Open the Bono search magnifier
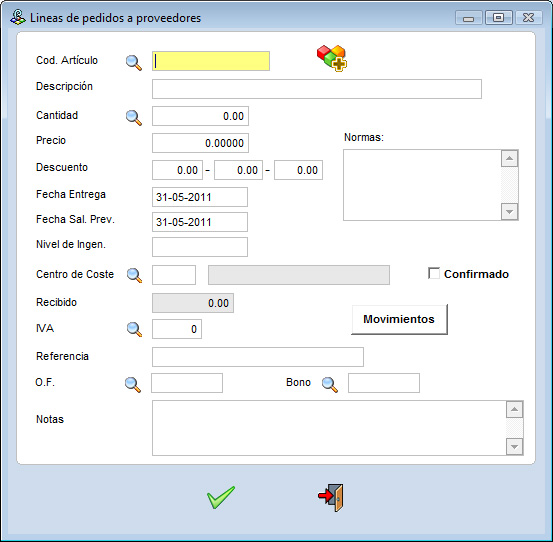 point(330,385)
